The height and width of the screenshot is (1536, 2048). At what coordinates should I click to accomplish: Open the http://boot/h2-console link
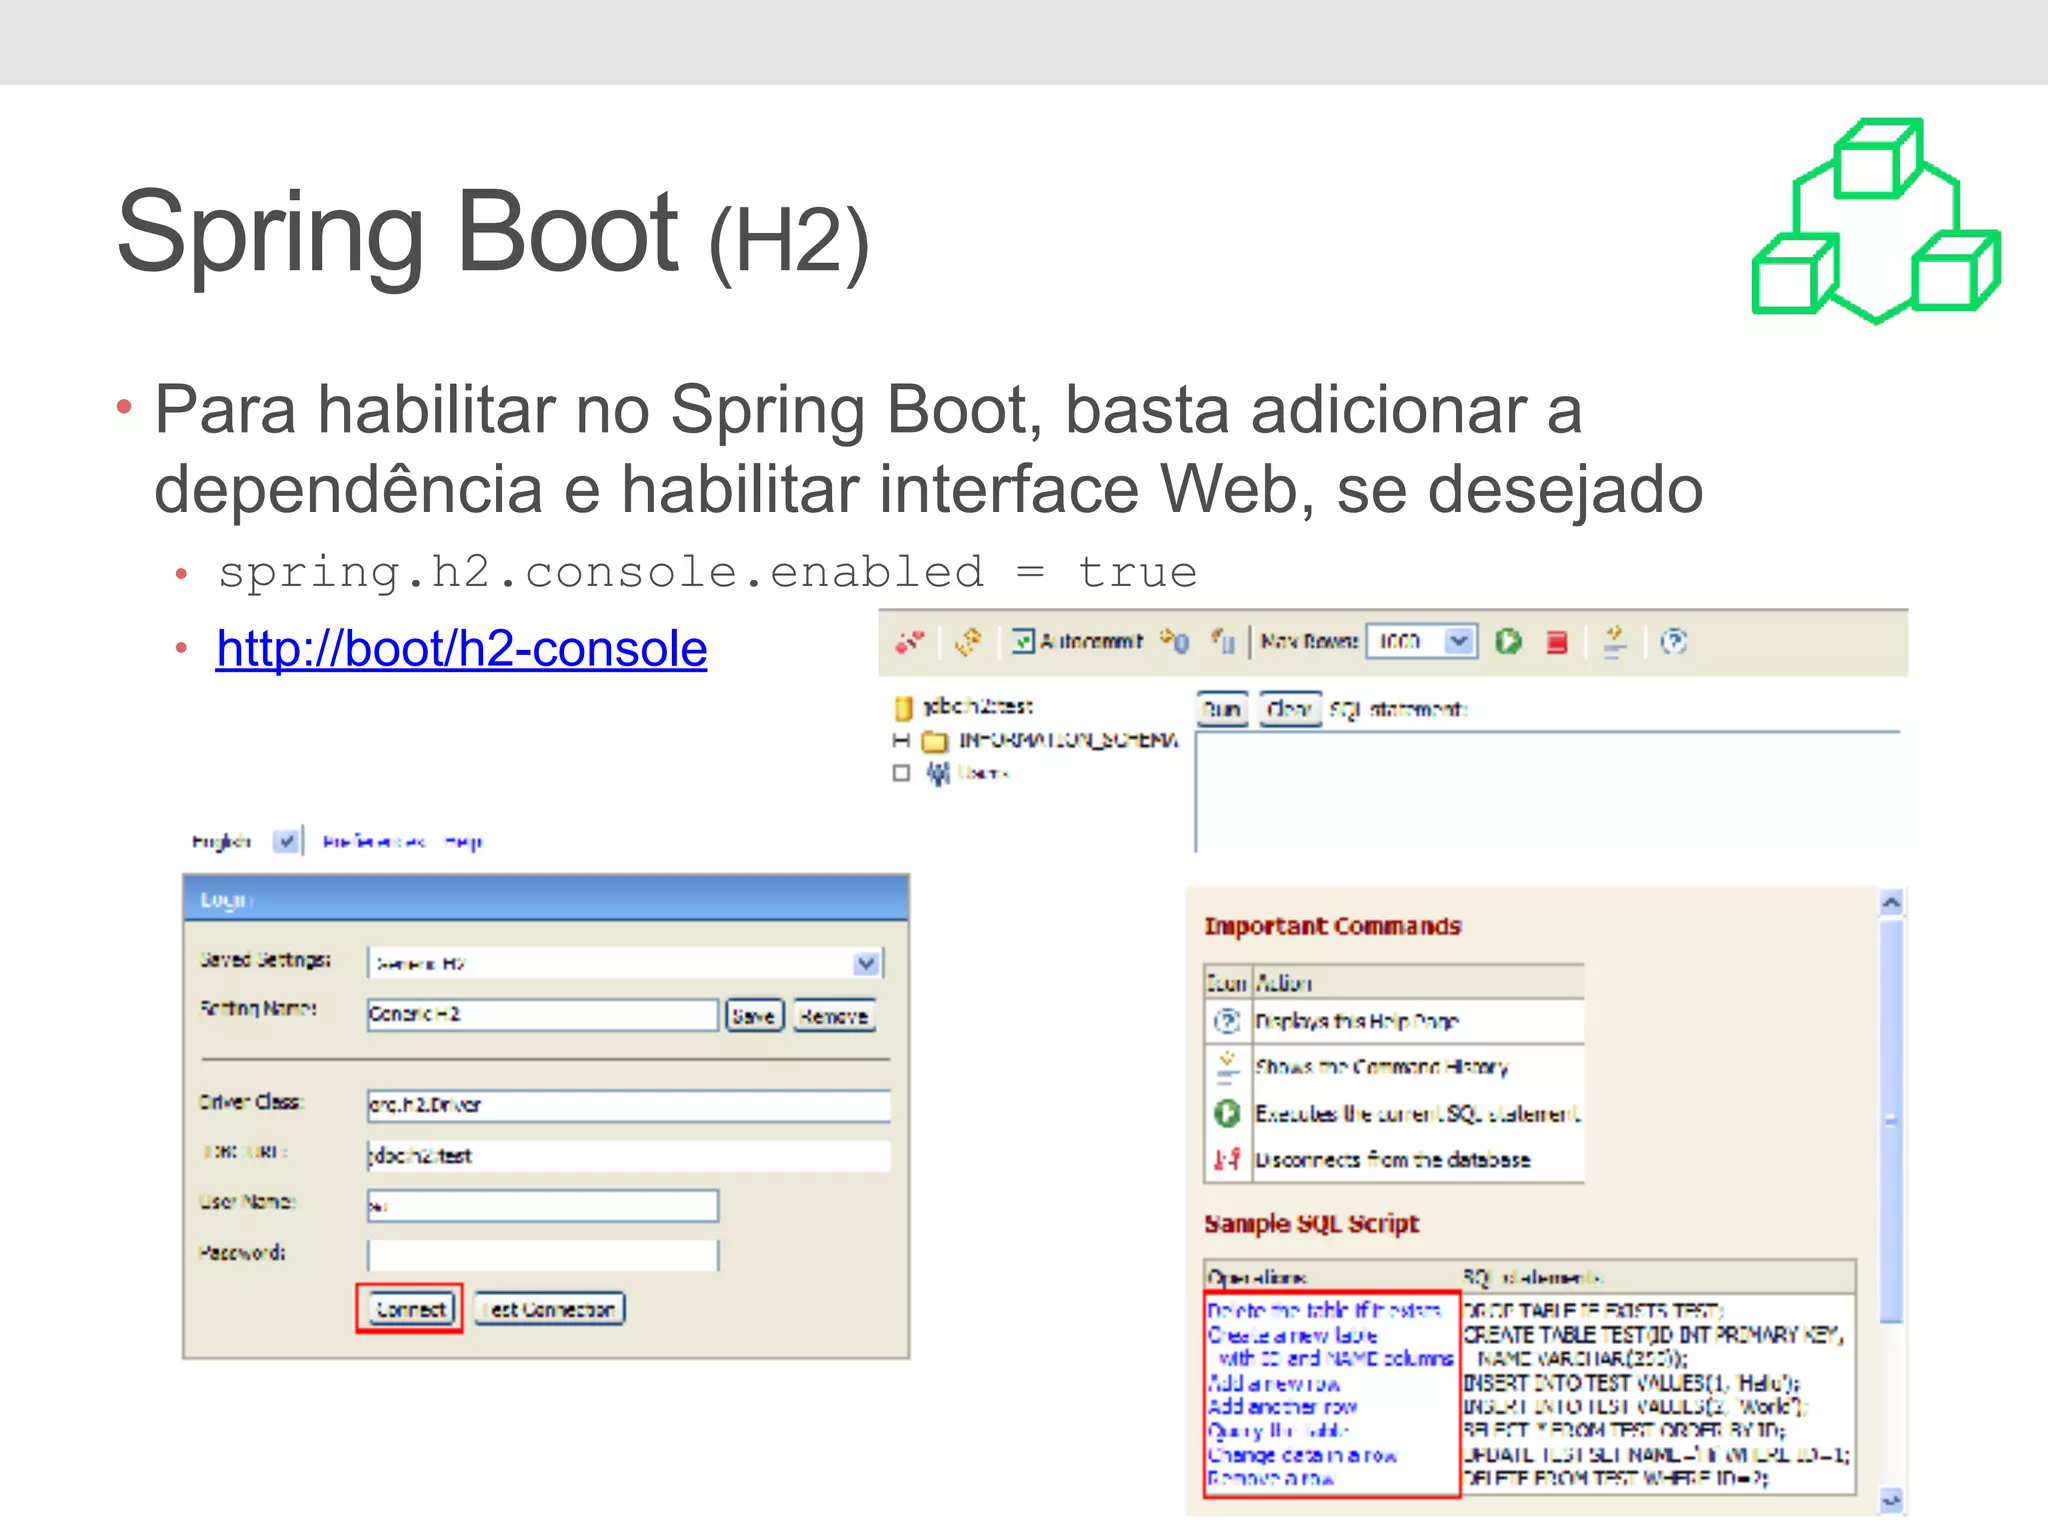(461, 649)
